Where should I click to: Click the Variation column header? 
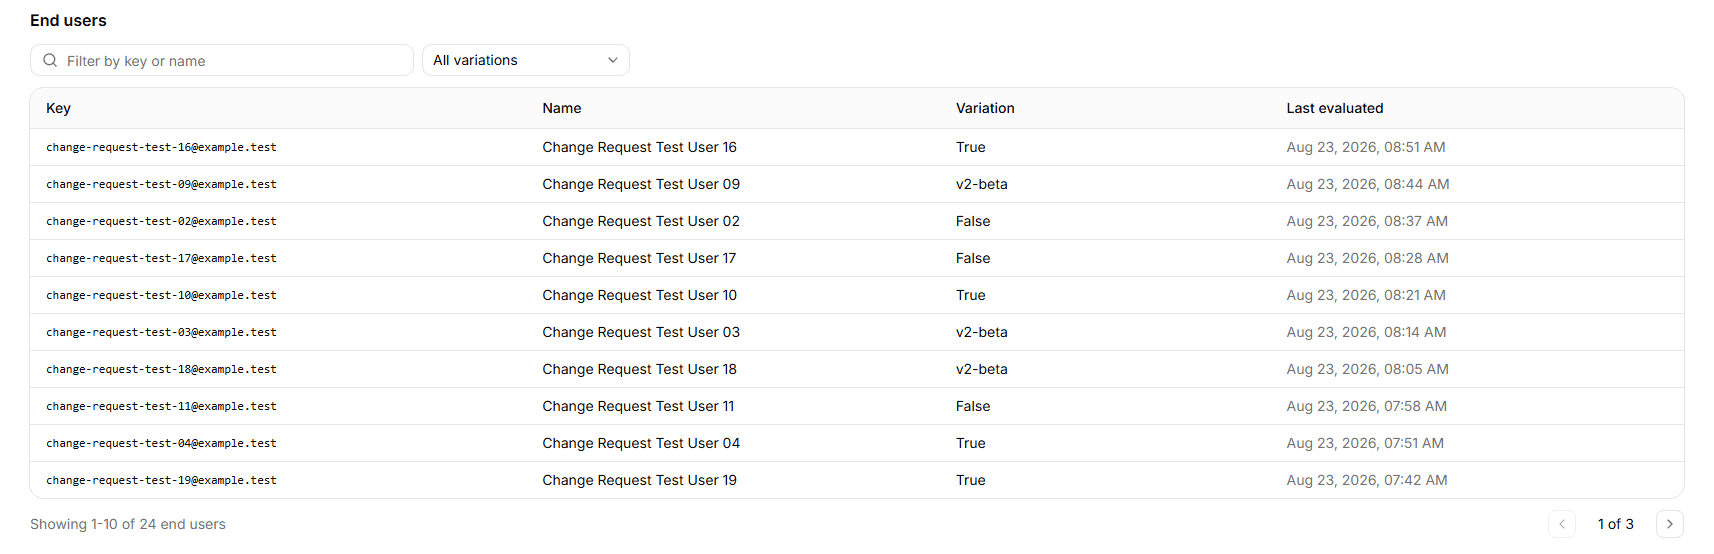985,108
